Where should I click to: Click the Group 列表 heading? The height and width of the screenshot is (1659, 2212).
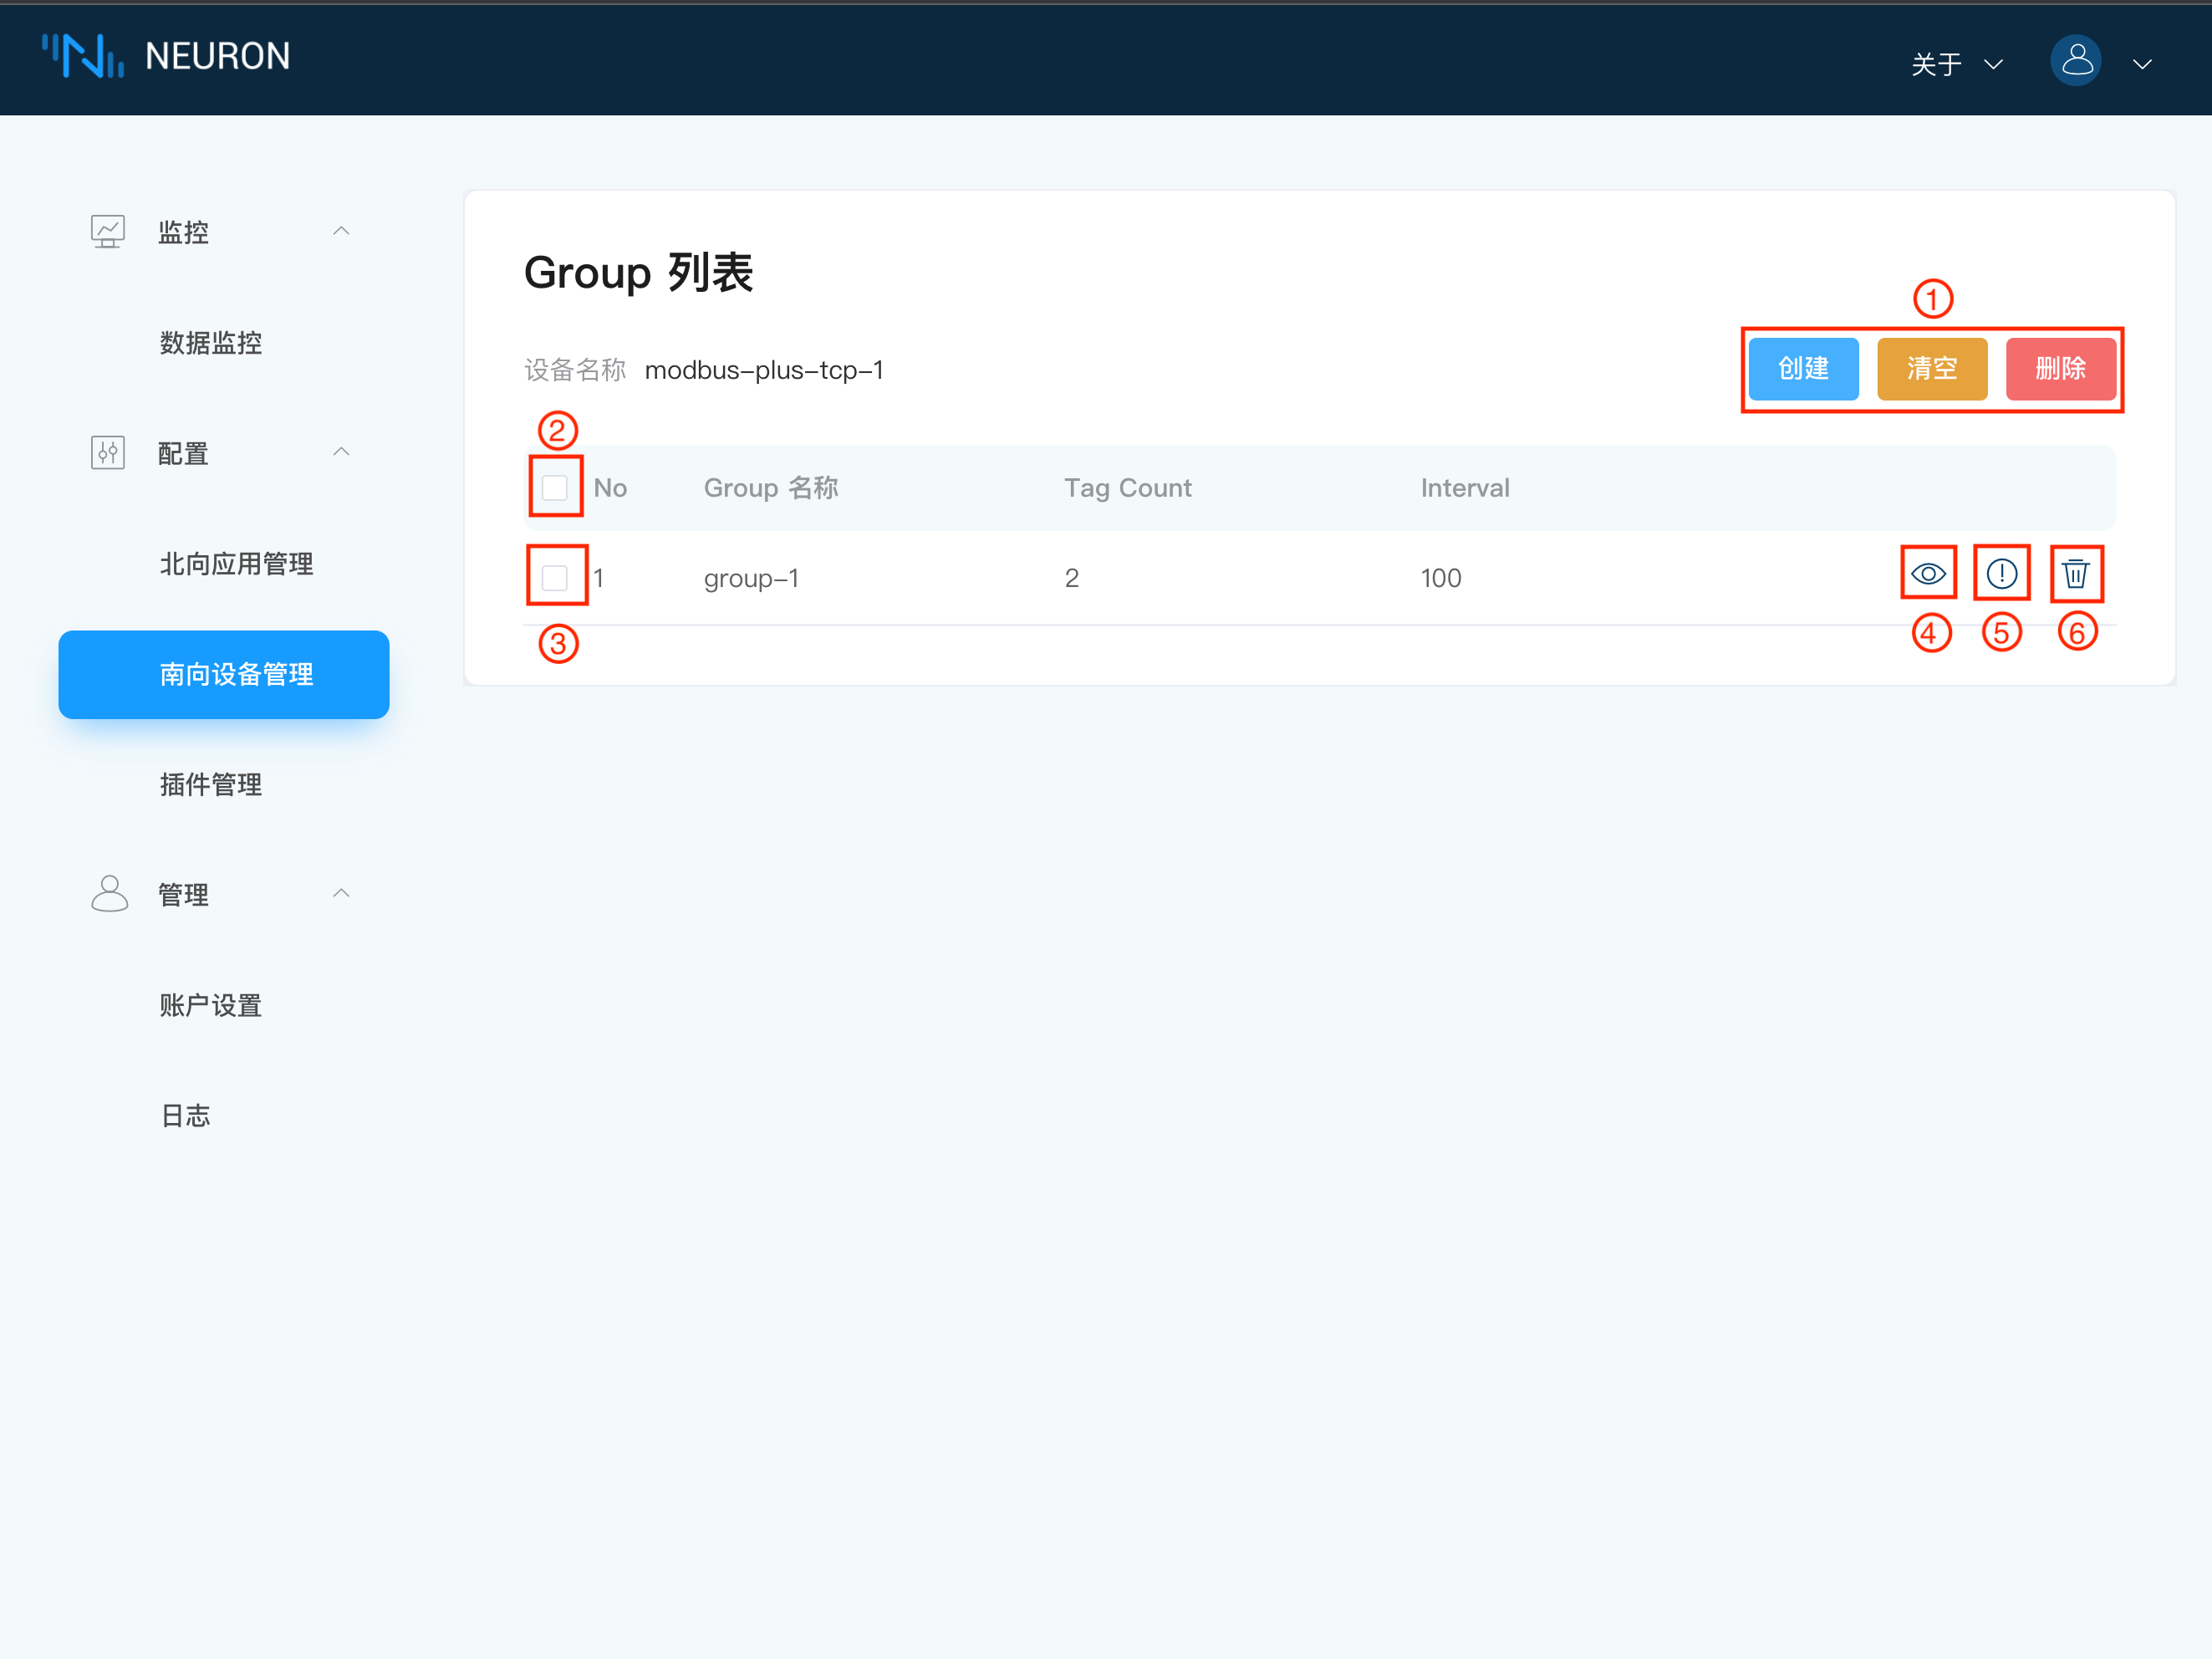point(638,272)
